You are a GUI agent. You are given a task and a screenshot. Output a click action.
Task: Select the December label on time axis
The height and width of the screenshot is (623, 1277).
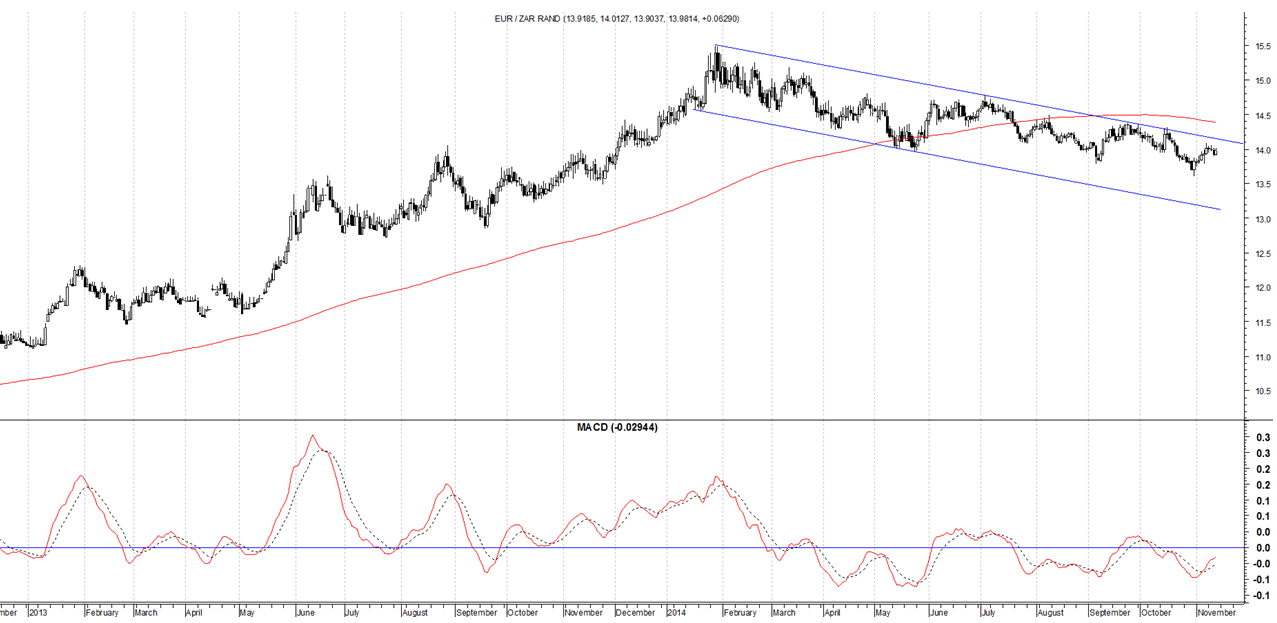tap(635, 611)
